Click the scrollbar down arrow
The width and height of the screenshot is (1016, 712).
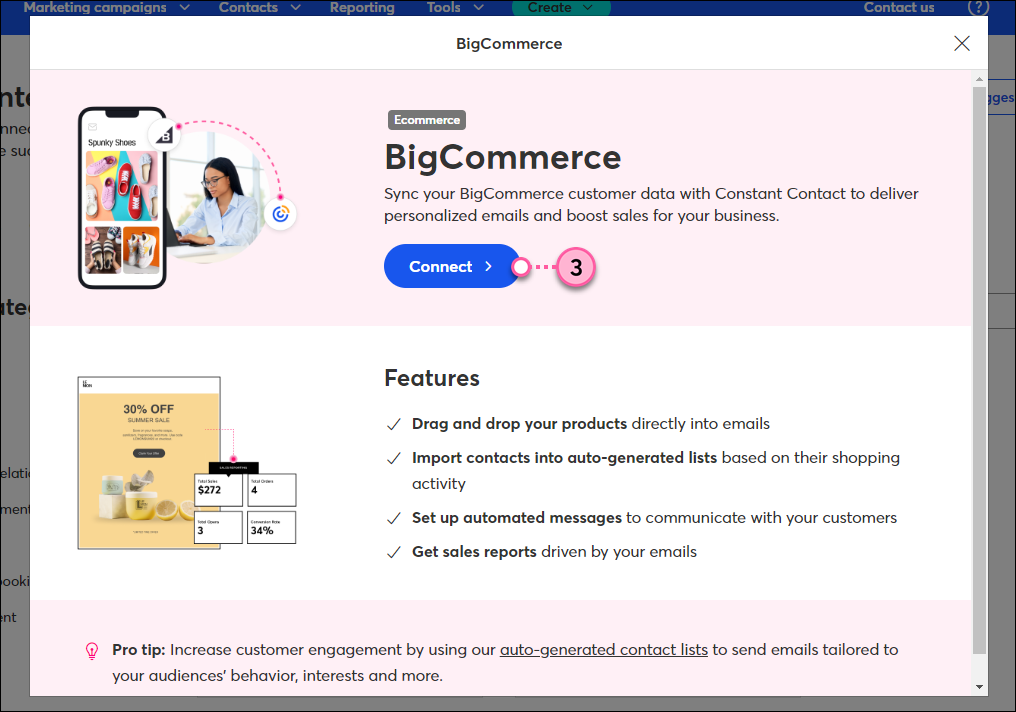[979, 687]
